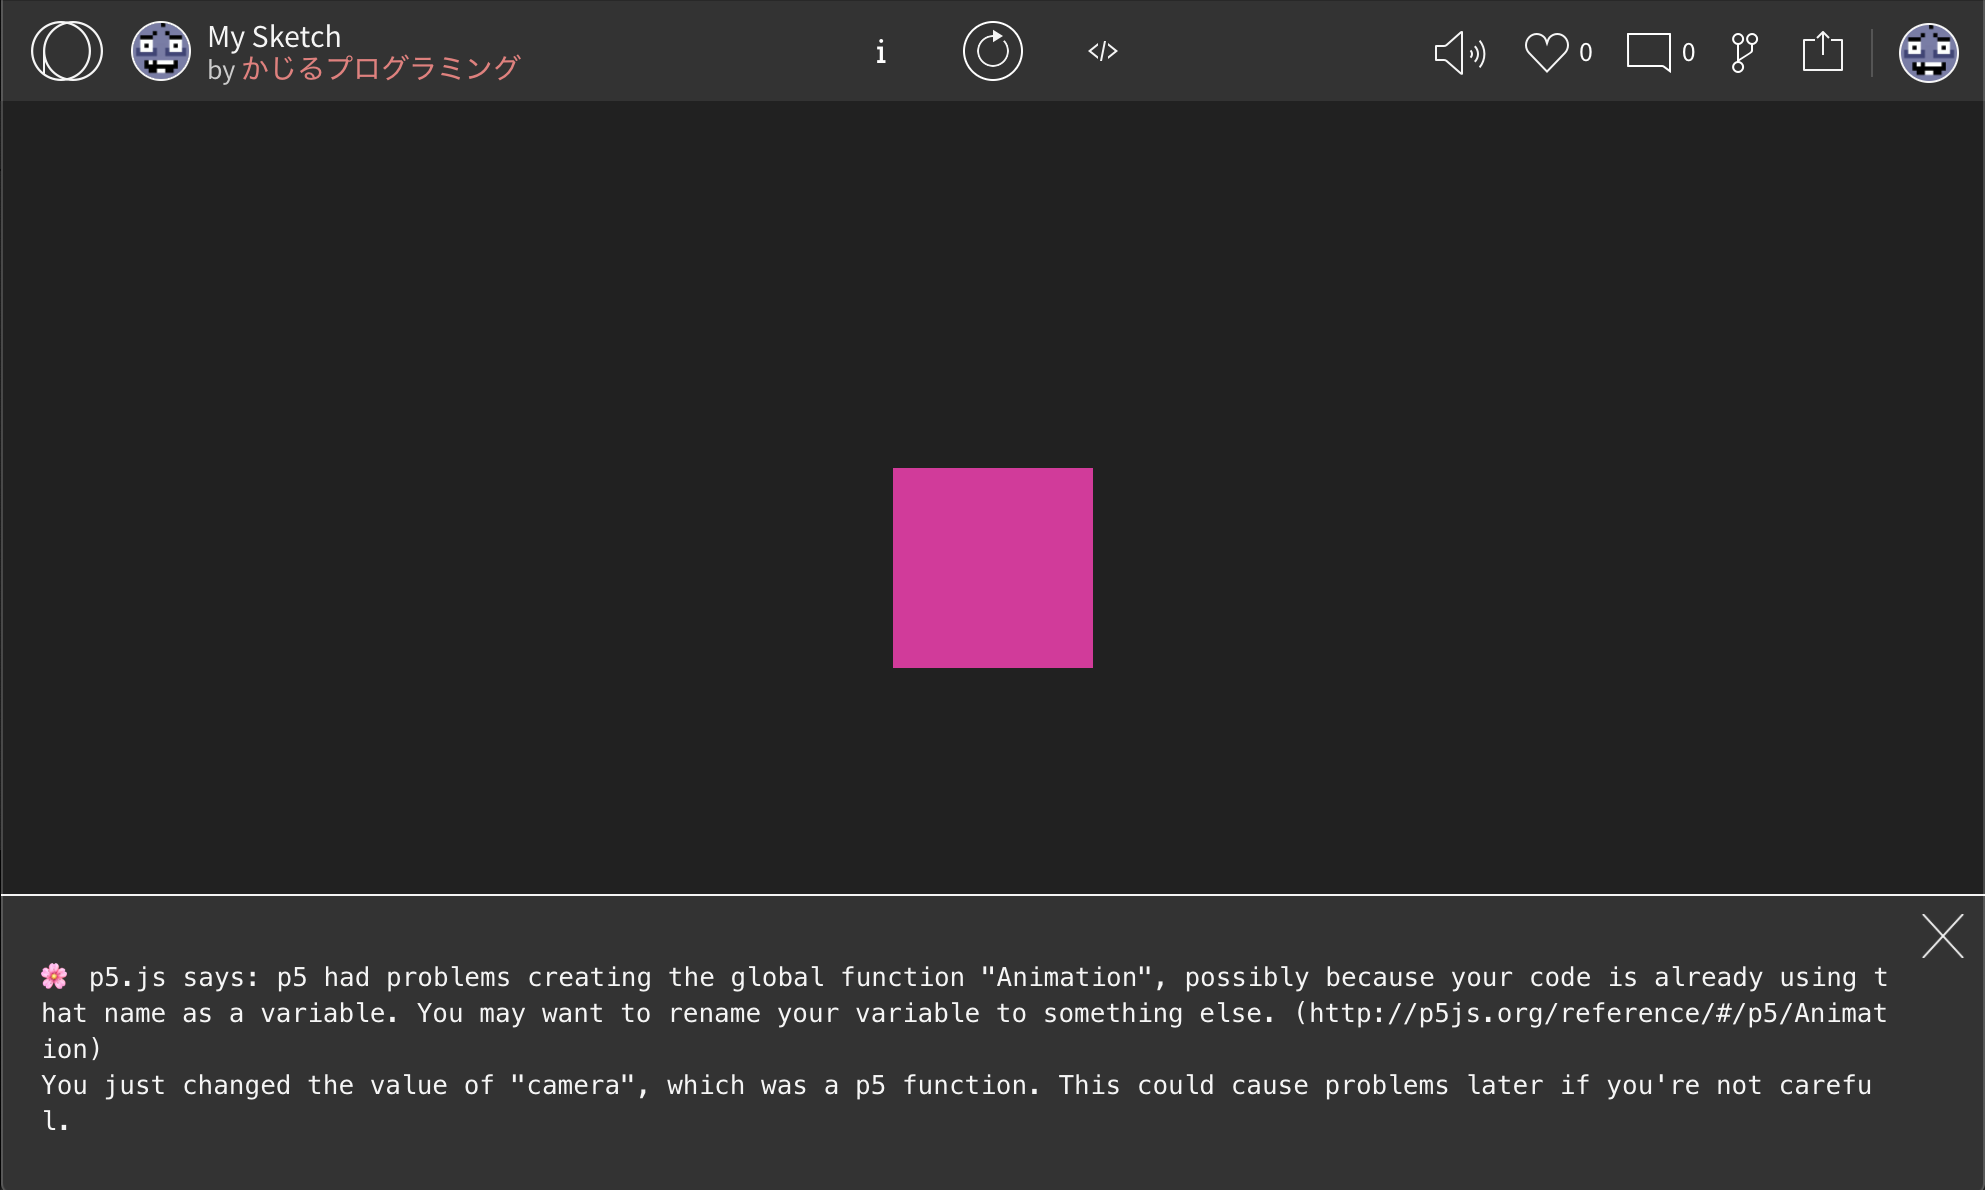Show sketch info panel
Image resolution: width=1985 pixels, height=1190 pixels.
coord(880,52)
